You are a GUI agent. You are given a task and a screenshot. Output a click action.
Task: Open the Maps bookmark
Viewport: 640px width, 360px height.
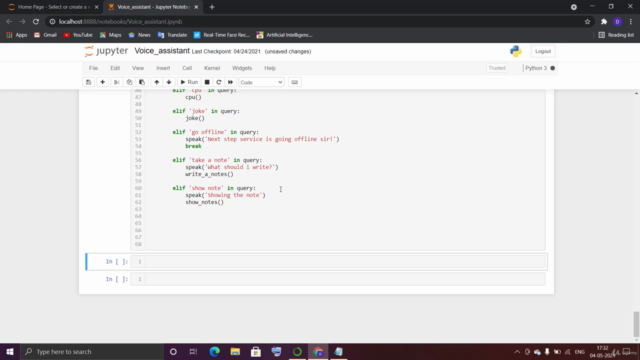(111, 35)
